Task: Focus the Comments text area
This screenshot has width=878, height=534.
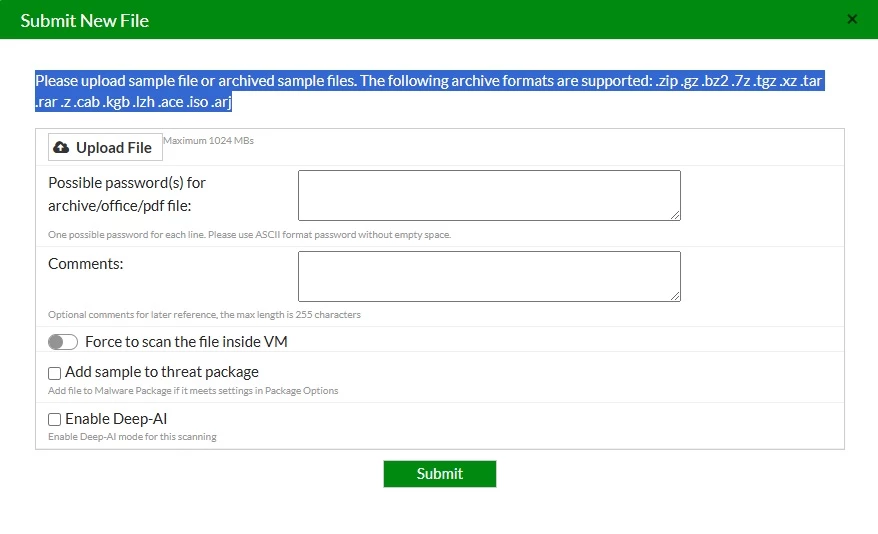Action: (x=489, y=277)
